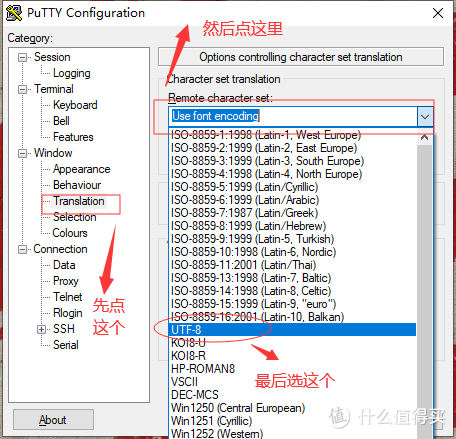Select Proxy category
This screenshot has width=456, height=439.
66,281
